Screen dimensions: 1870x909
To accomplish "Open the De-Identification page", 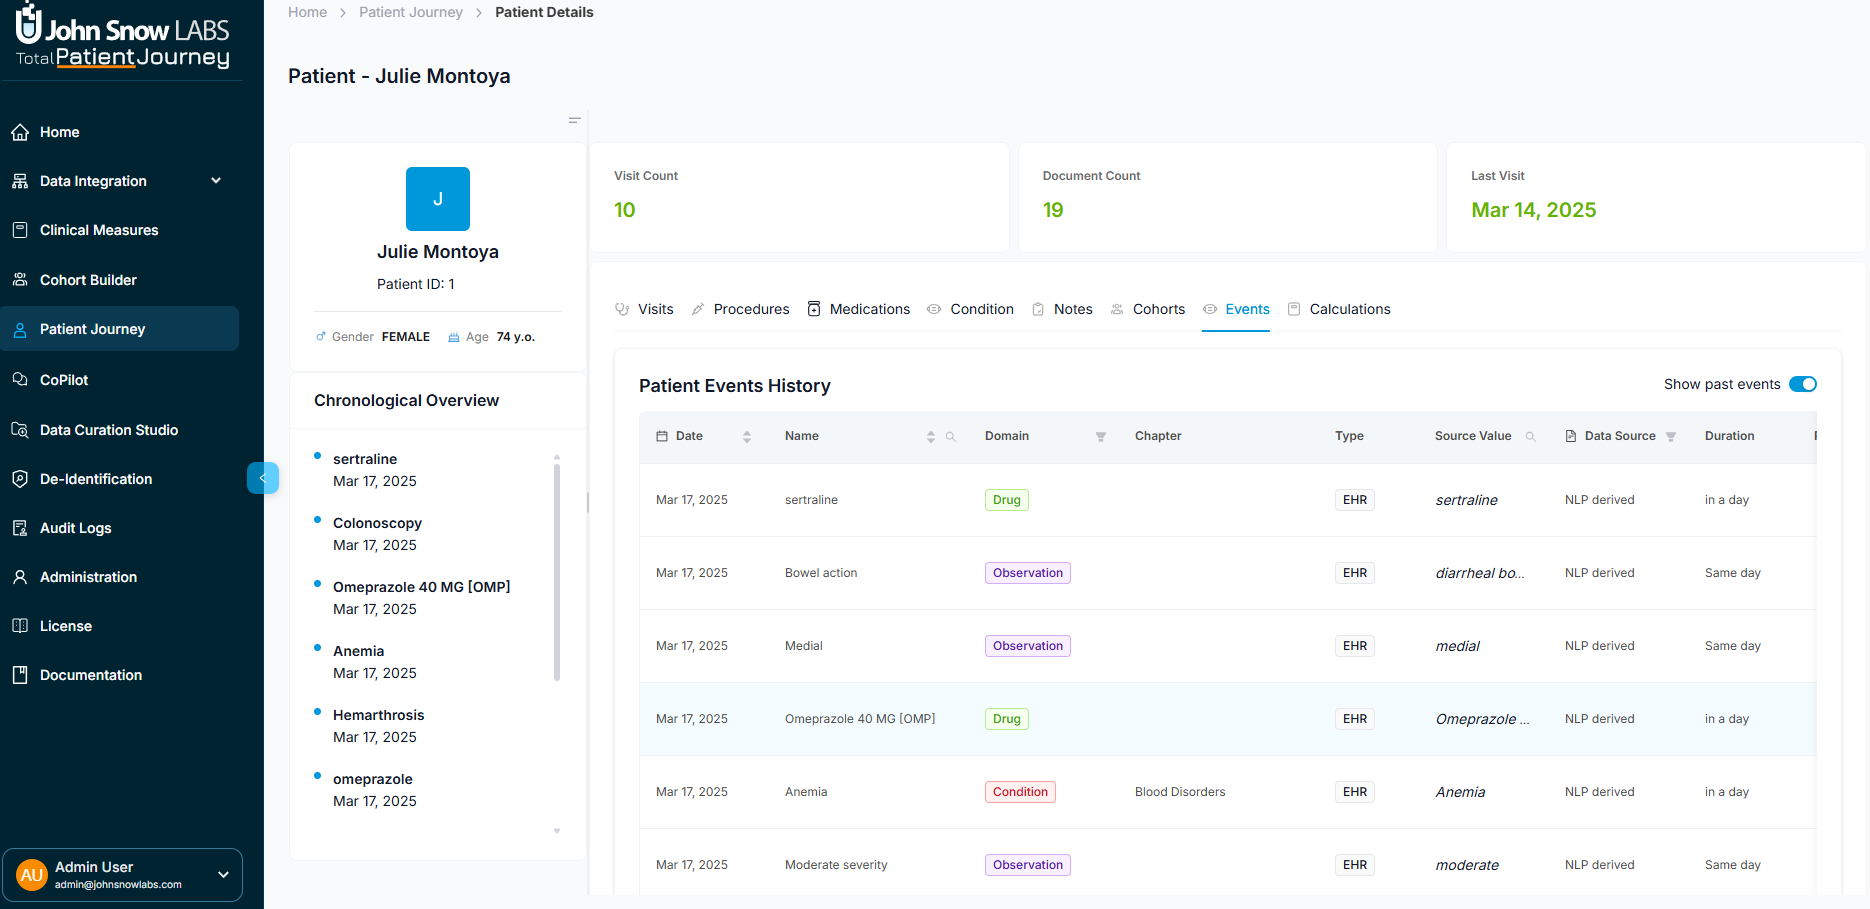I will click(x=95, y=478).
